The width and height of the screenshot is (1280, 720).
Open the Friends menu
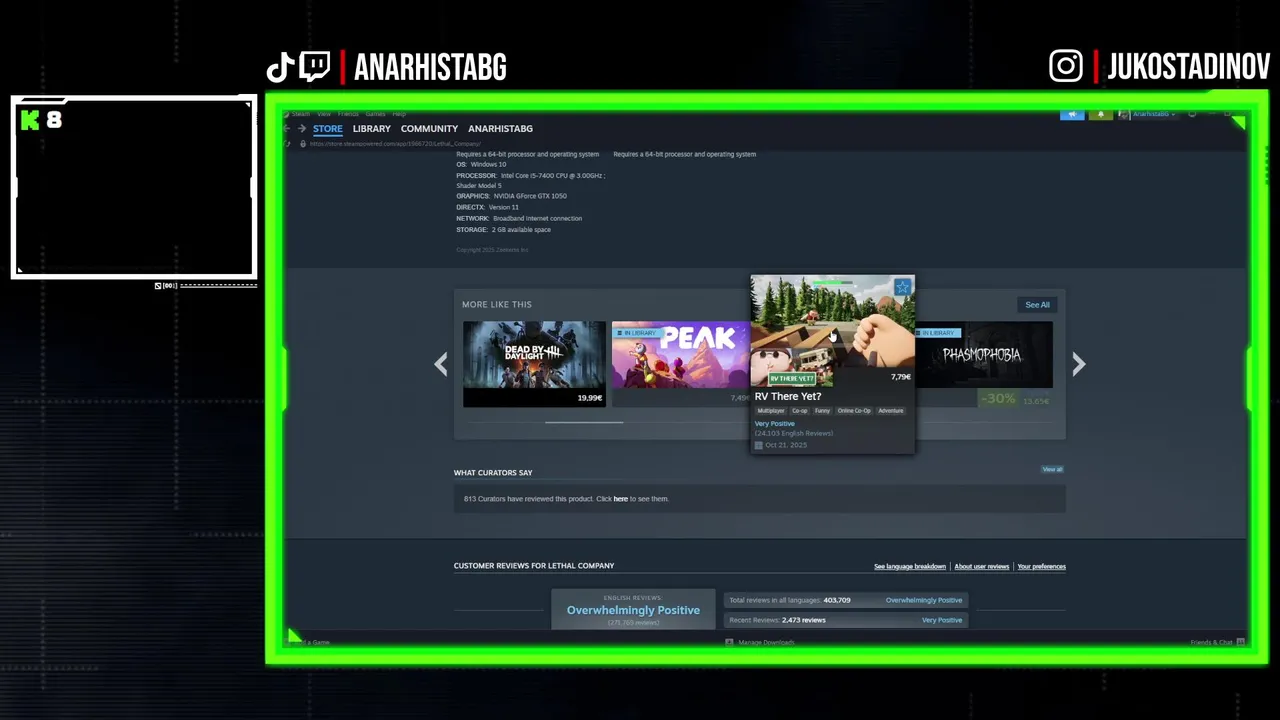(348, 114)
